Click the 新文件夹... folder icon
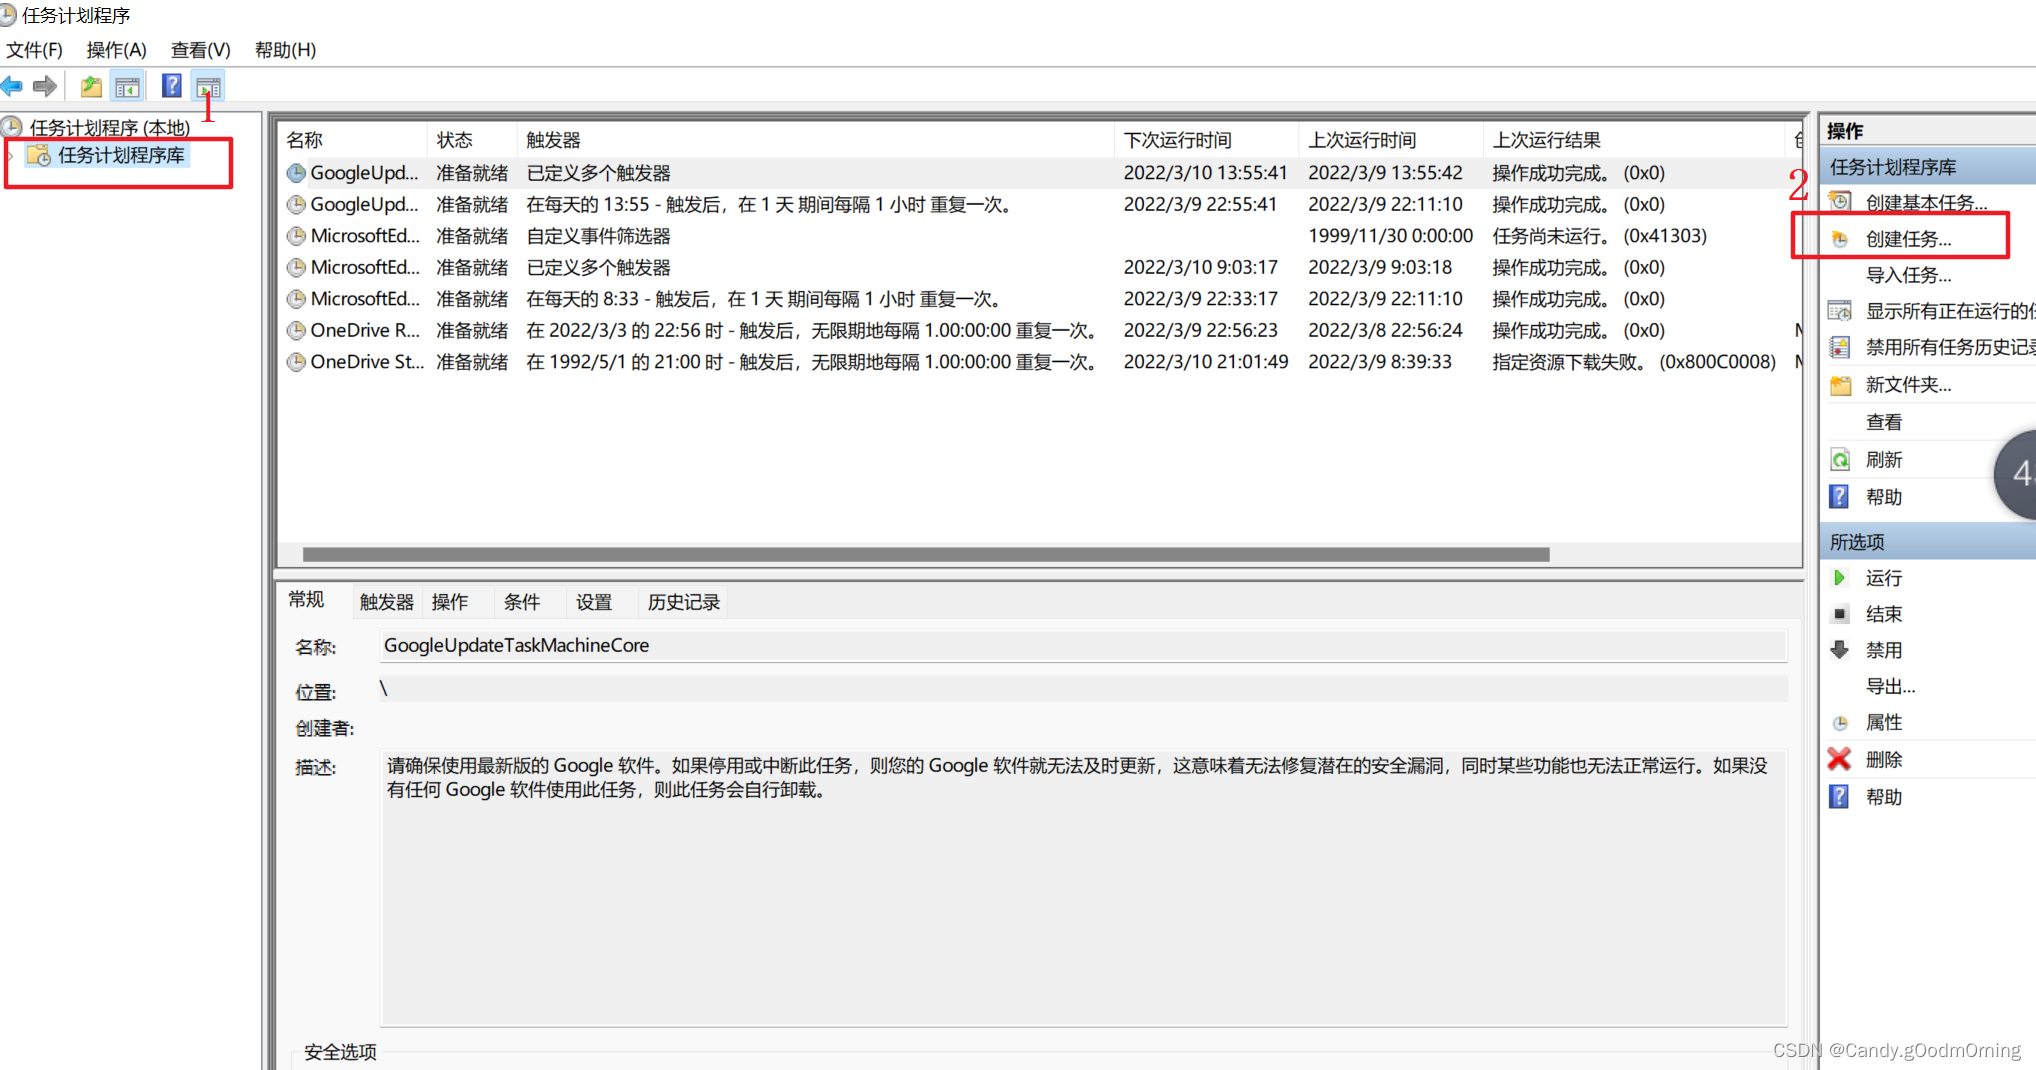Screen dimensions: 2036x1070 [1840, 385]
